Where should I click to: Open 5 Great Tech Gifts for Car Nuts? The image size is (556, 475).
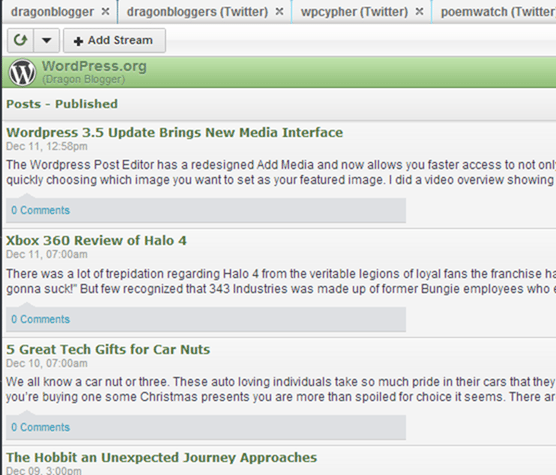coord(108,350)
